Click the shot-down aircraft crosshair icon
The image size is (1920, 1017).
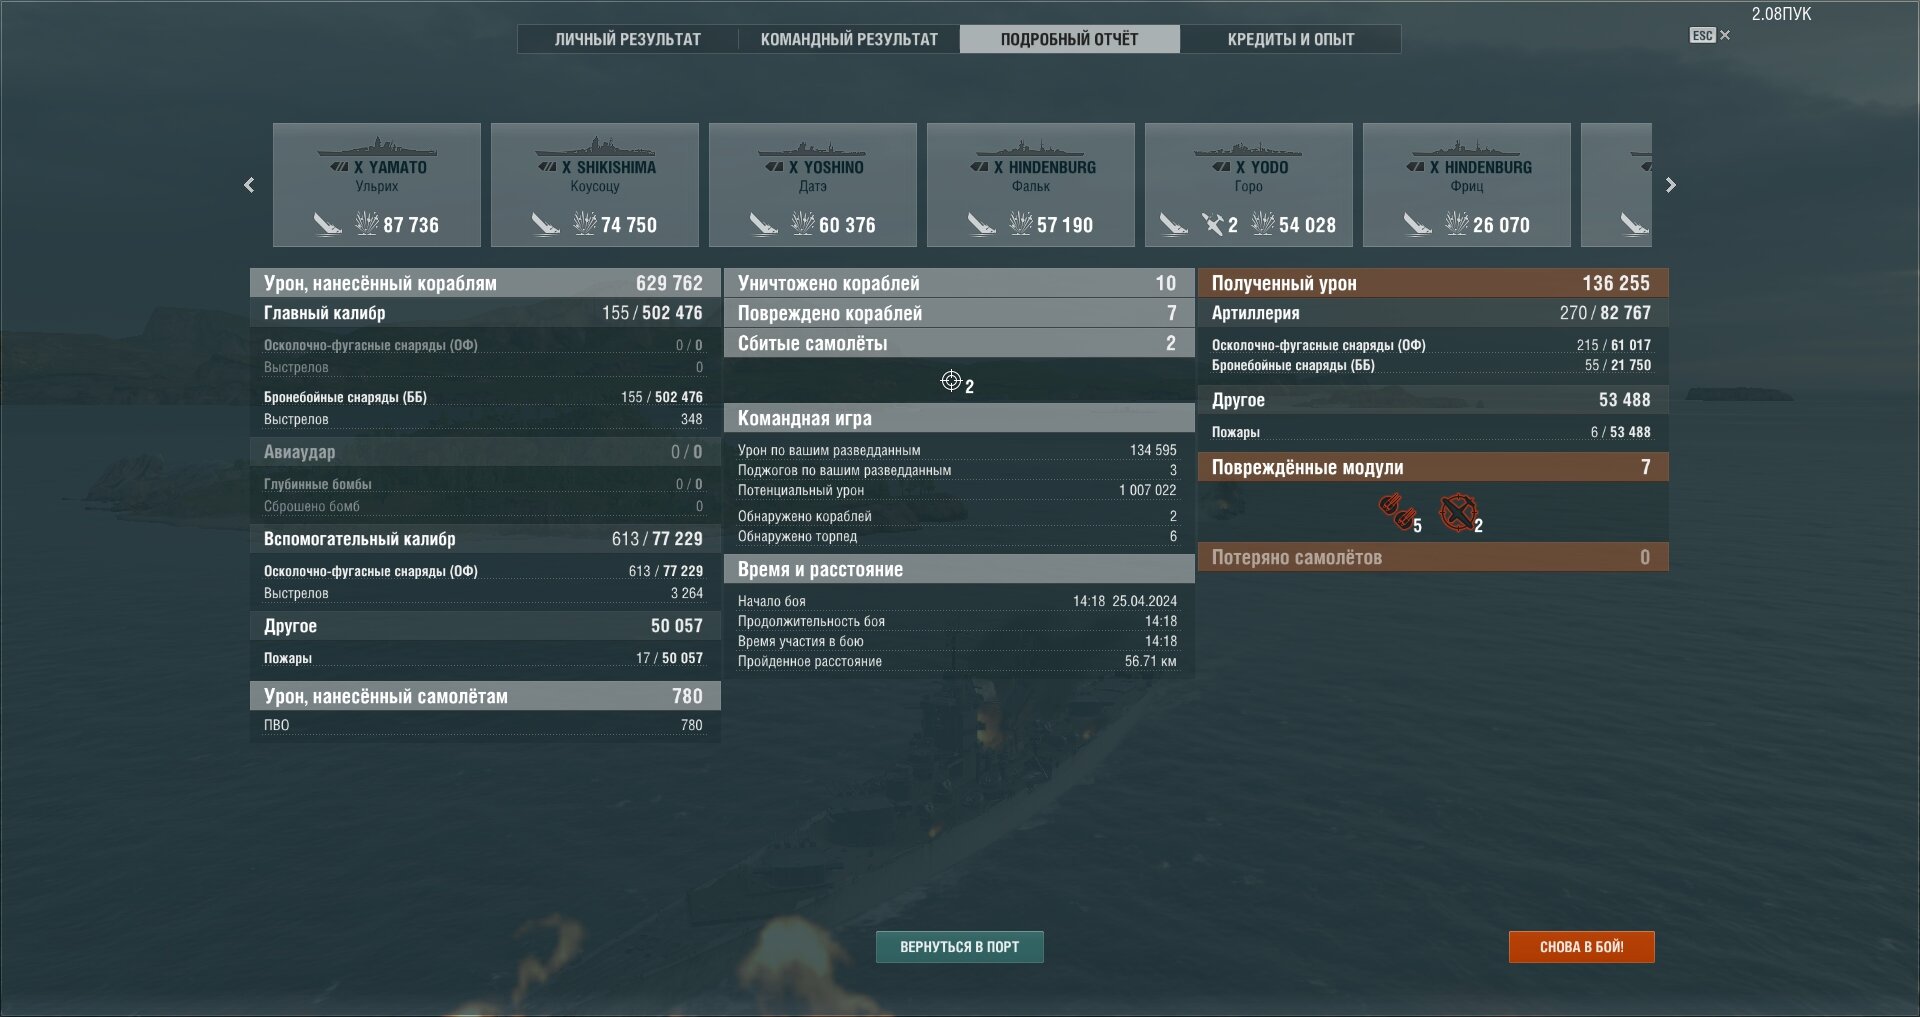pos(951,381)
